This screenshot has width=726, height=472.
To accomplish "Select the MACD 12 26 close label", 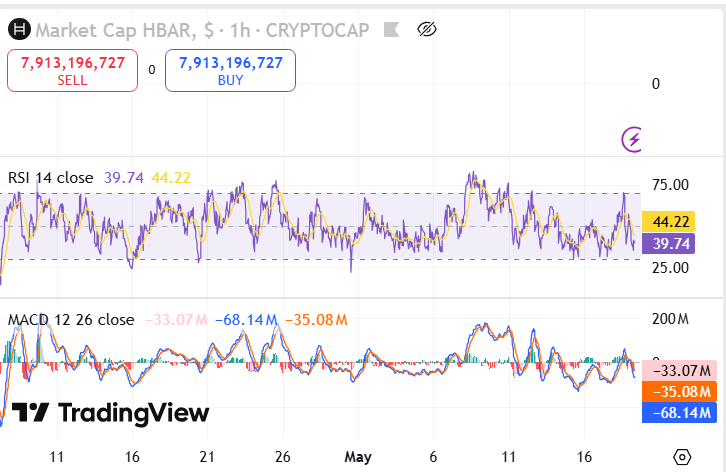I will pyautogui.click(x=71, y=320).
